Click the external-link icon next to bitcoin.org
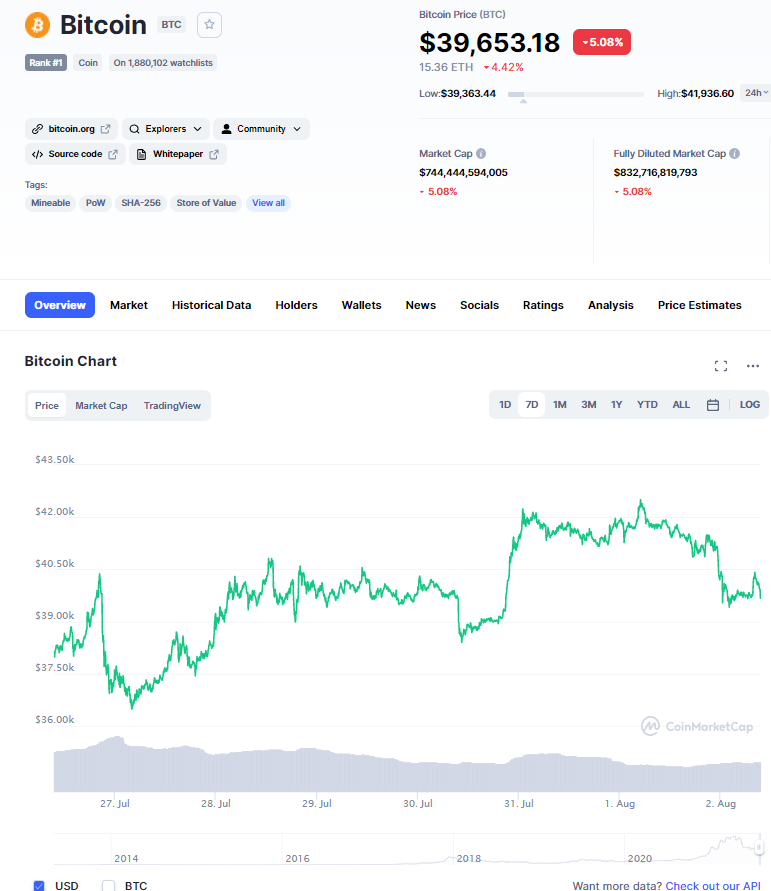The width and height of the screenshot is (771, 891). coord(106,129)
